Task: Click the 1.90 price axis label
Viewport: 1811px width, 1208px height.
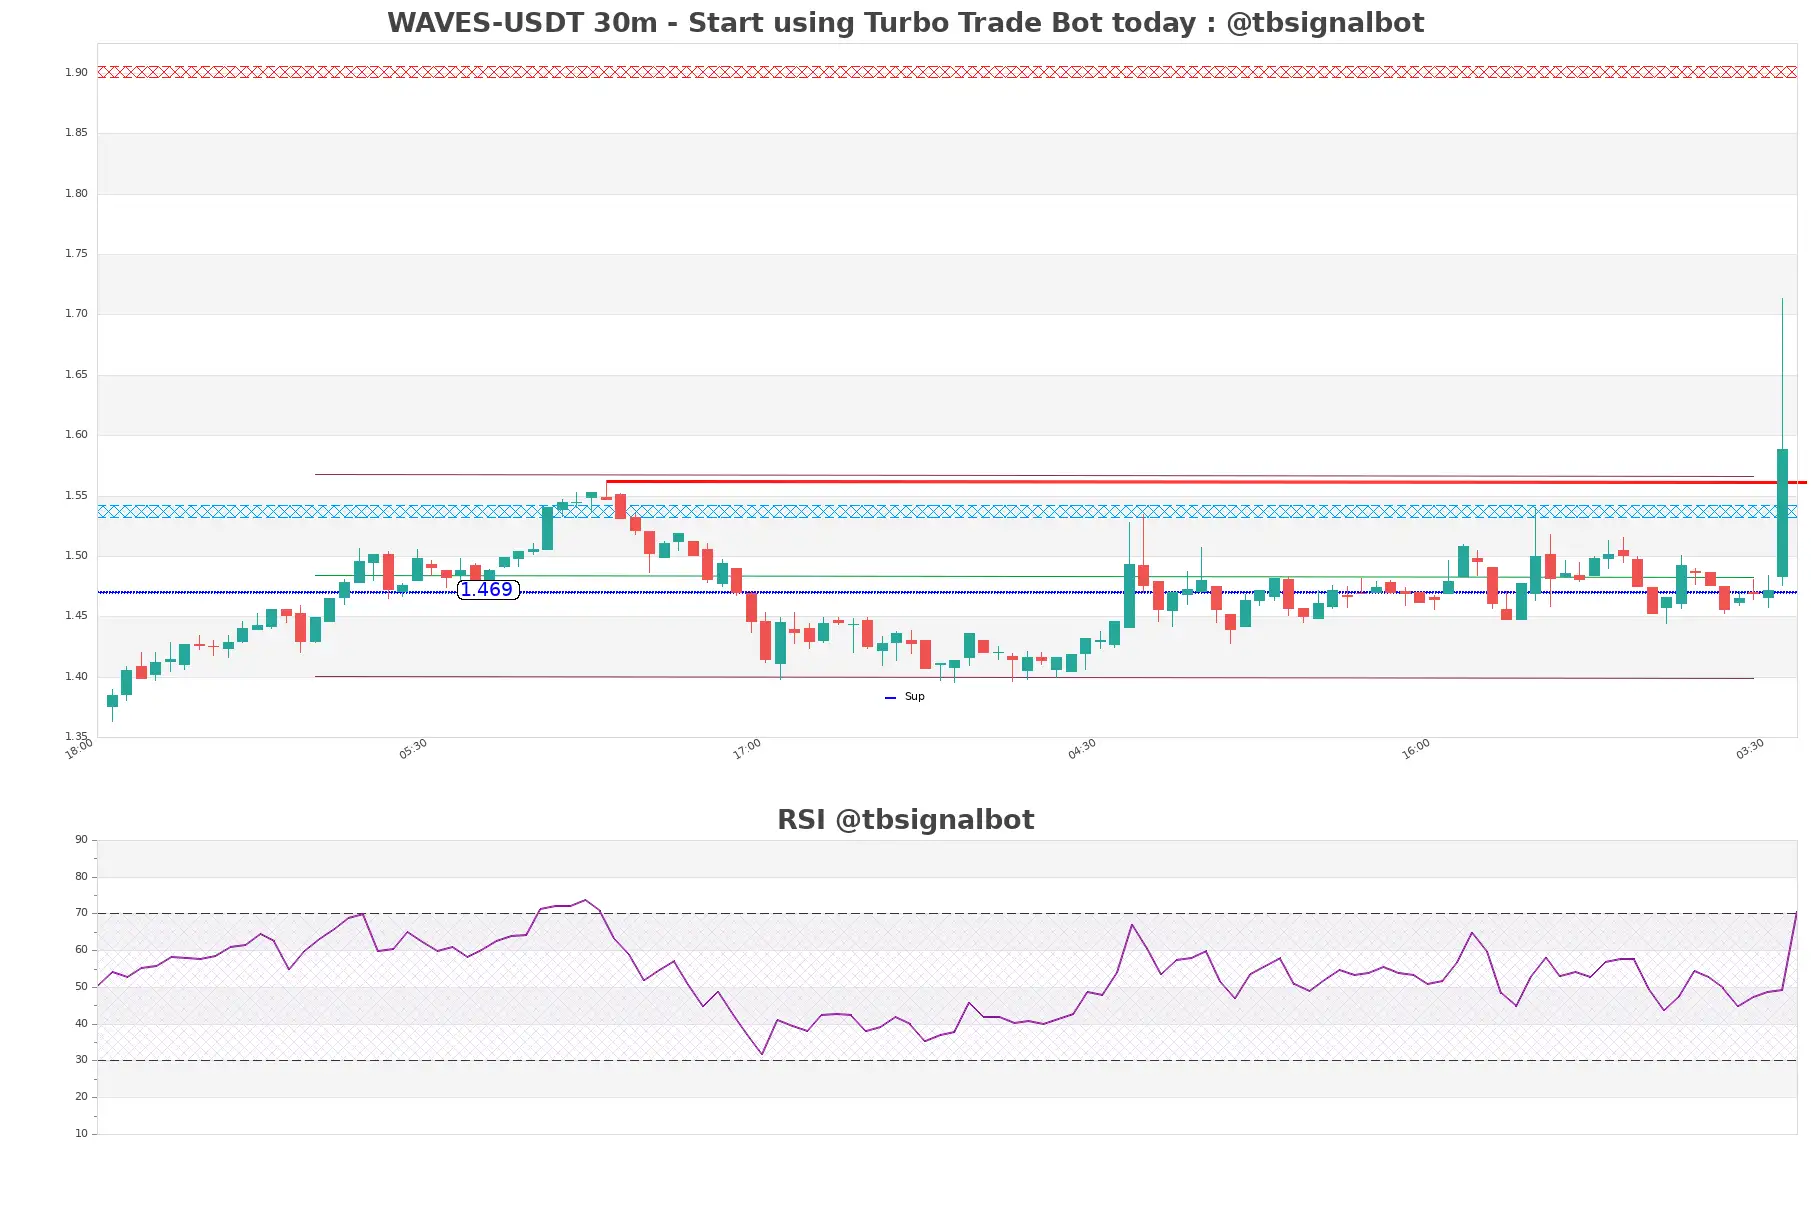Action: (76, 72)
